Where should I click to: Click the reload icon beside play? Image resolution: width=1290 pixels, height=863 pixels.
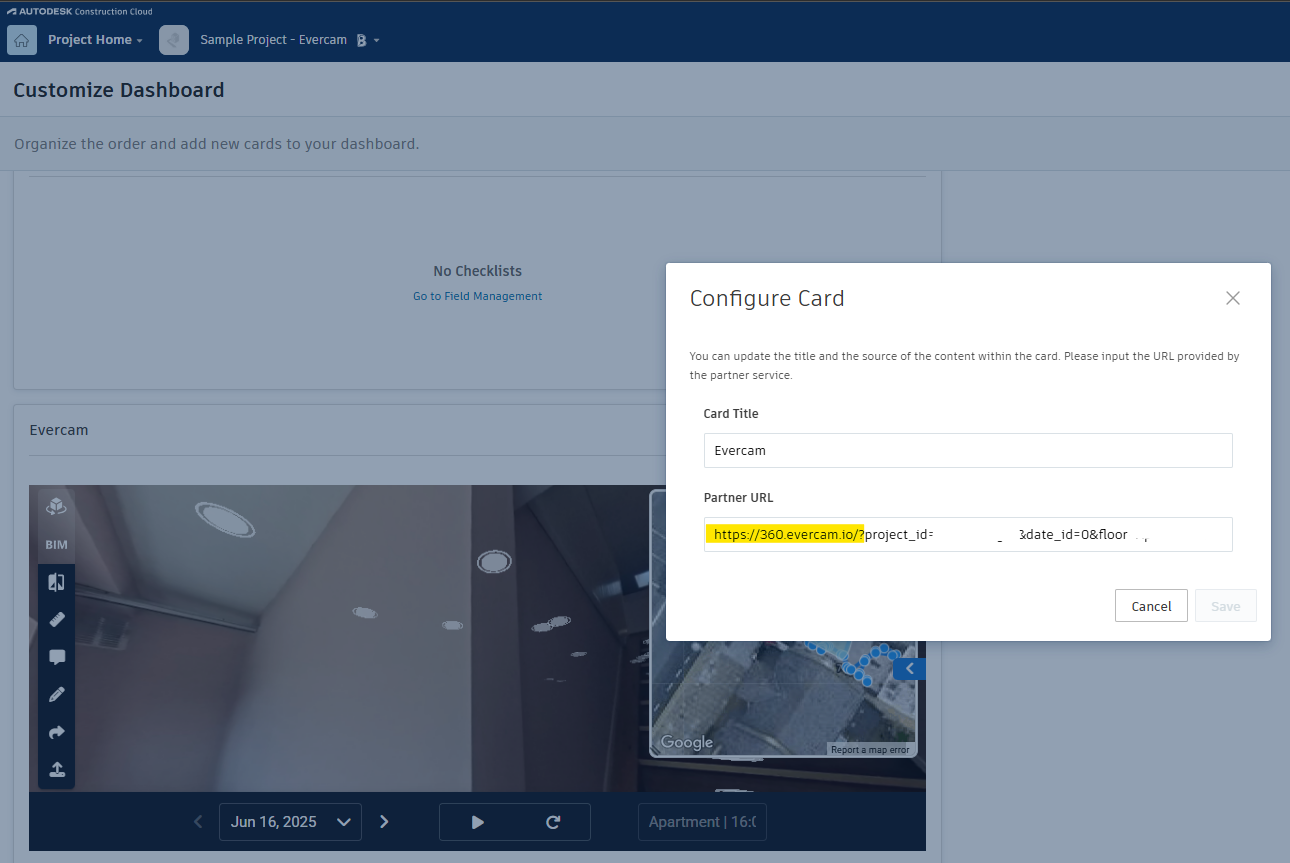pos(553,822)
